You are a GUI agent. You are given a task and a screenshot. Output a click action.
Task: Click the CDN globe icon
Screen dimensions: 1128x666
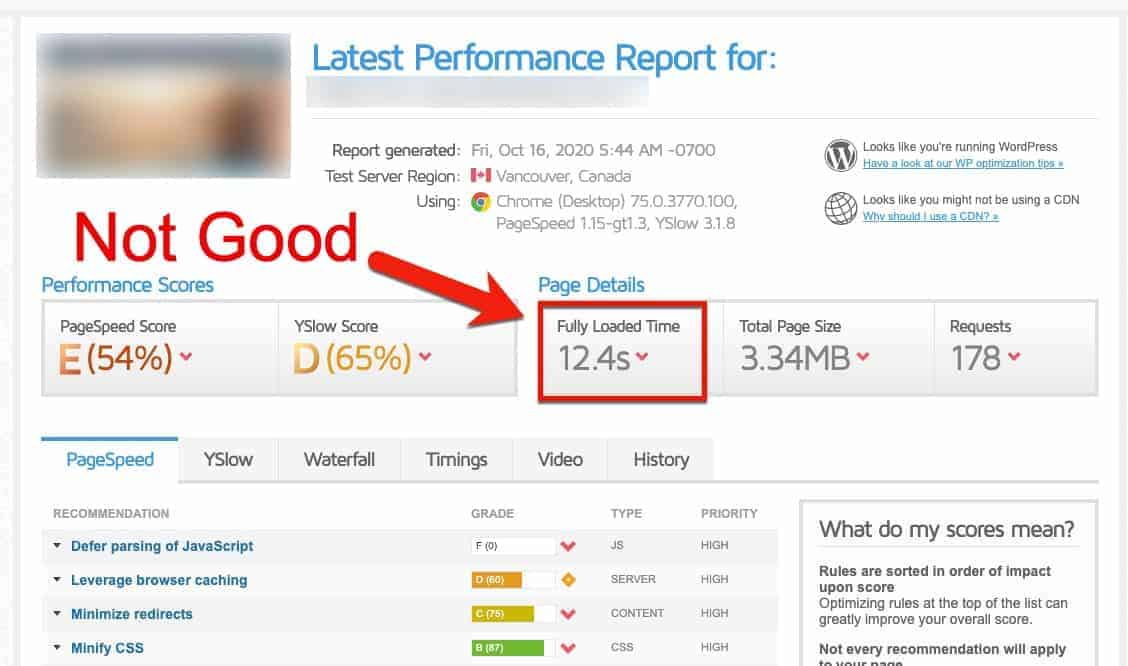click(x=840, y=209)
